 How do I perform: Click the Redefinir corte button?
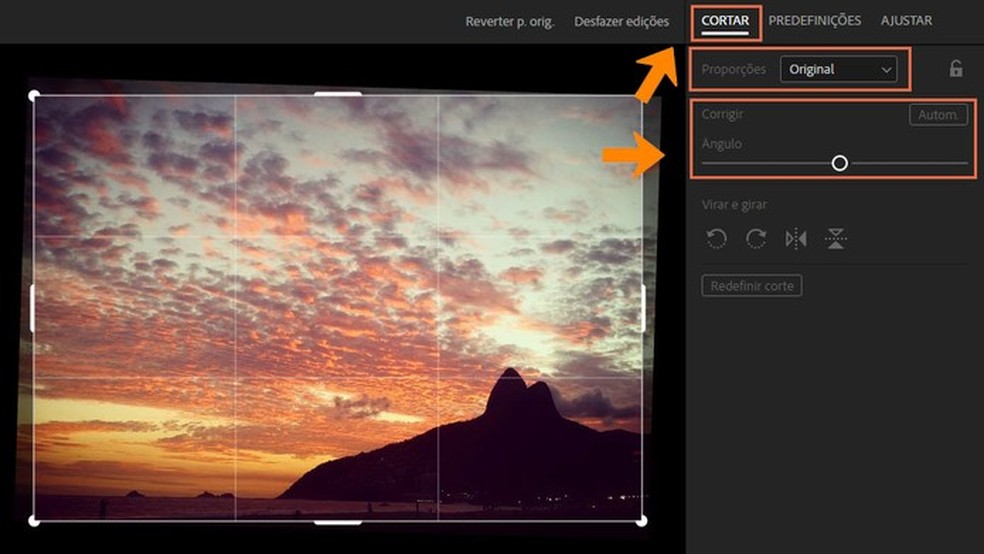[752, 285]
